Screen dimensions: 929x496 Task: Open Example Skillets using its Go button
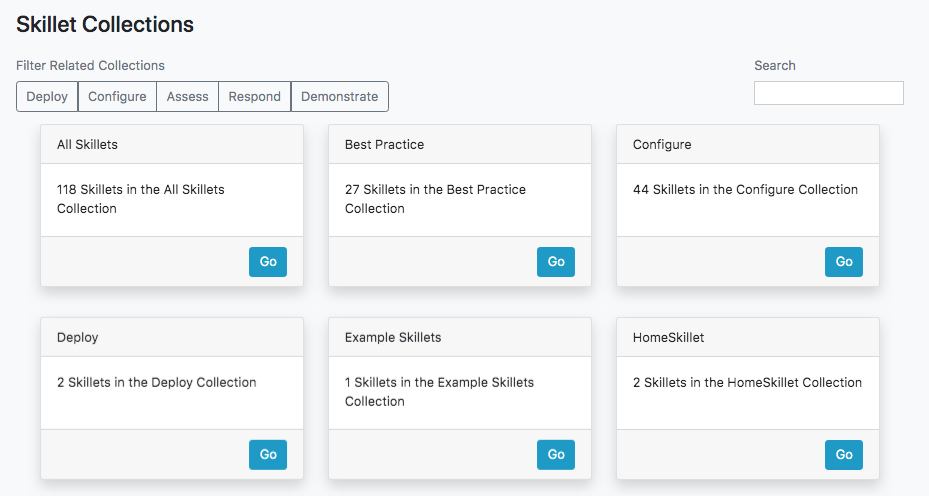click(556, 455)
